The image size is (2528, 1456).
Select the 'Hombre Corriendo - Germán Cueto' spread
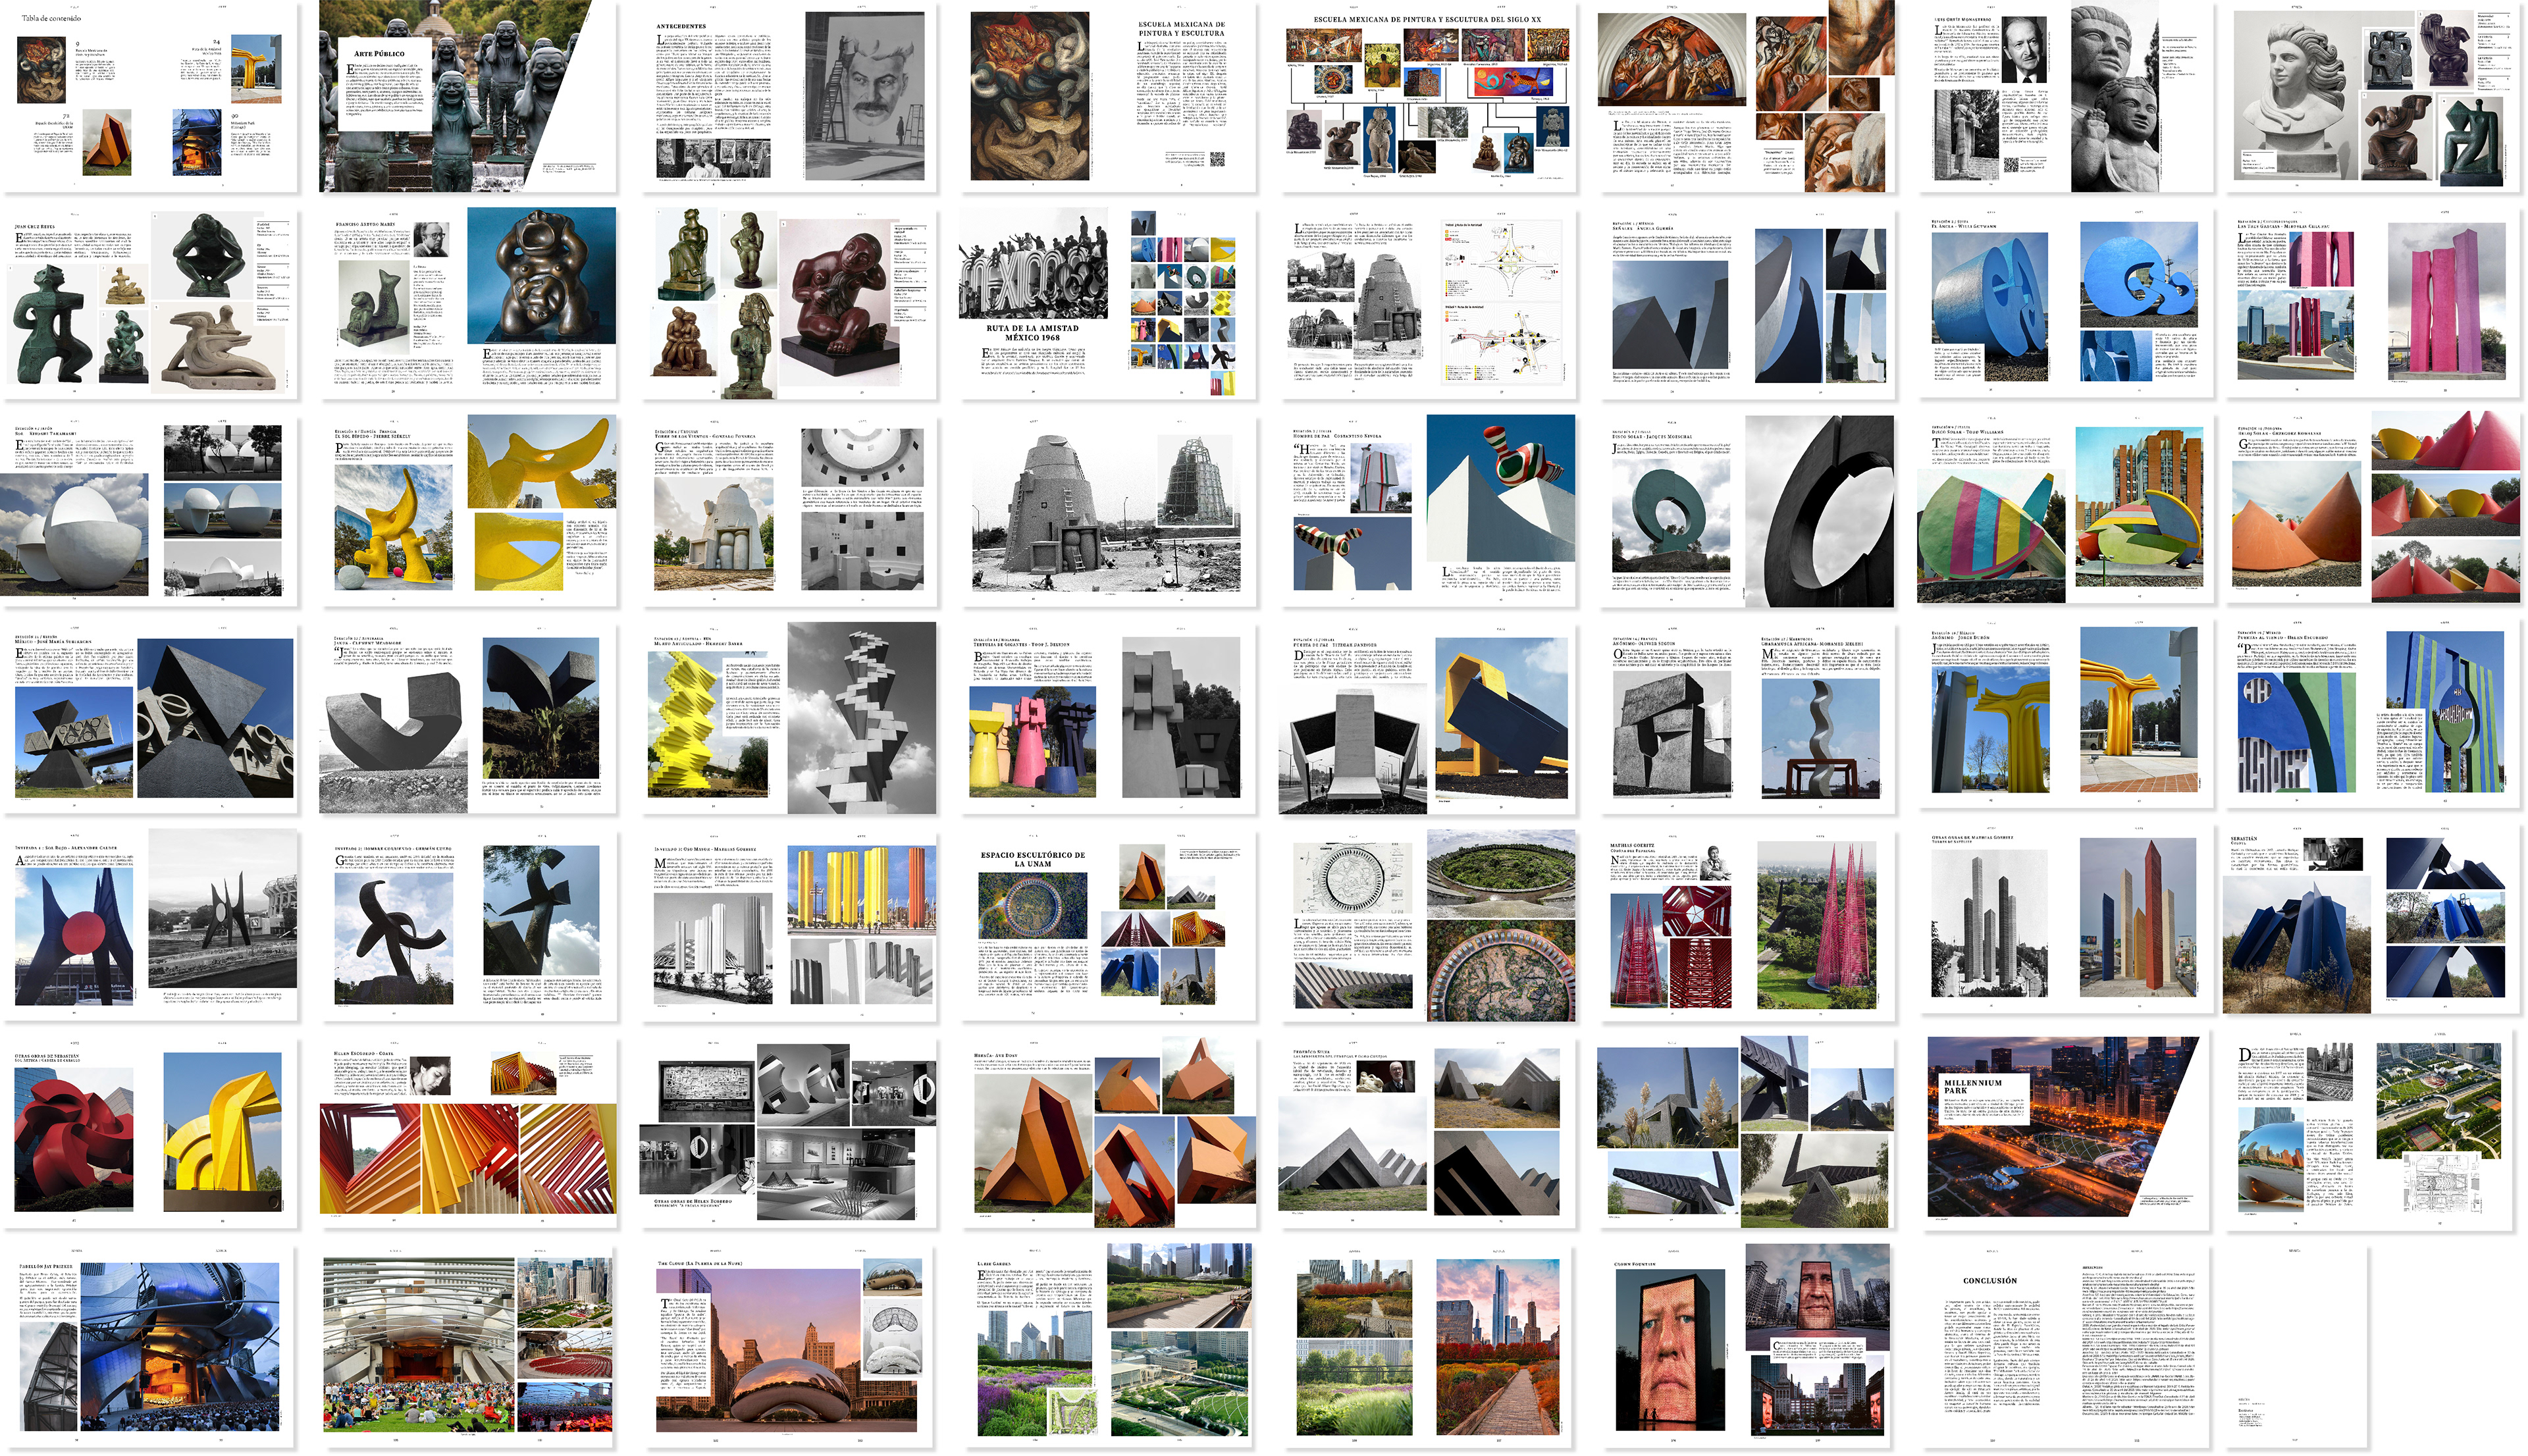tap(468, 926)
